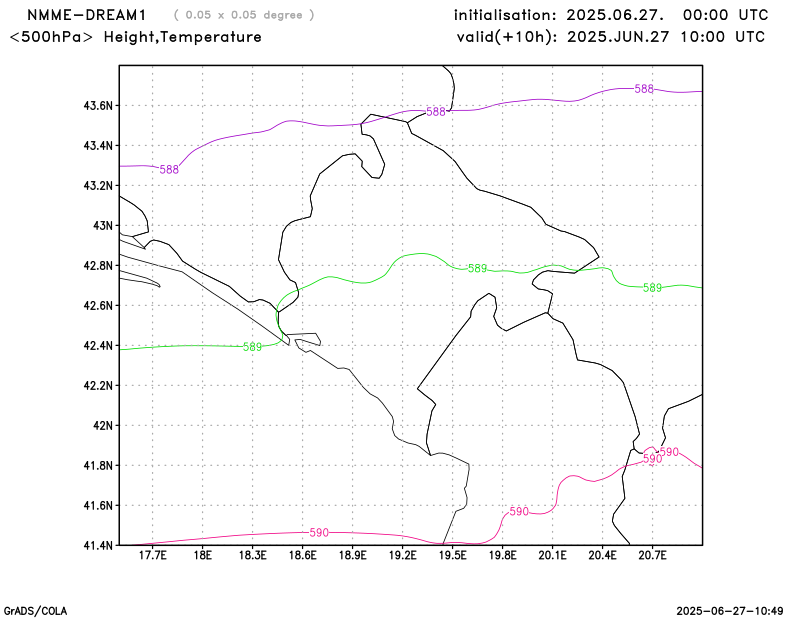Click the 18.6E longitude label

[303, 555]
